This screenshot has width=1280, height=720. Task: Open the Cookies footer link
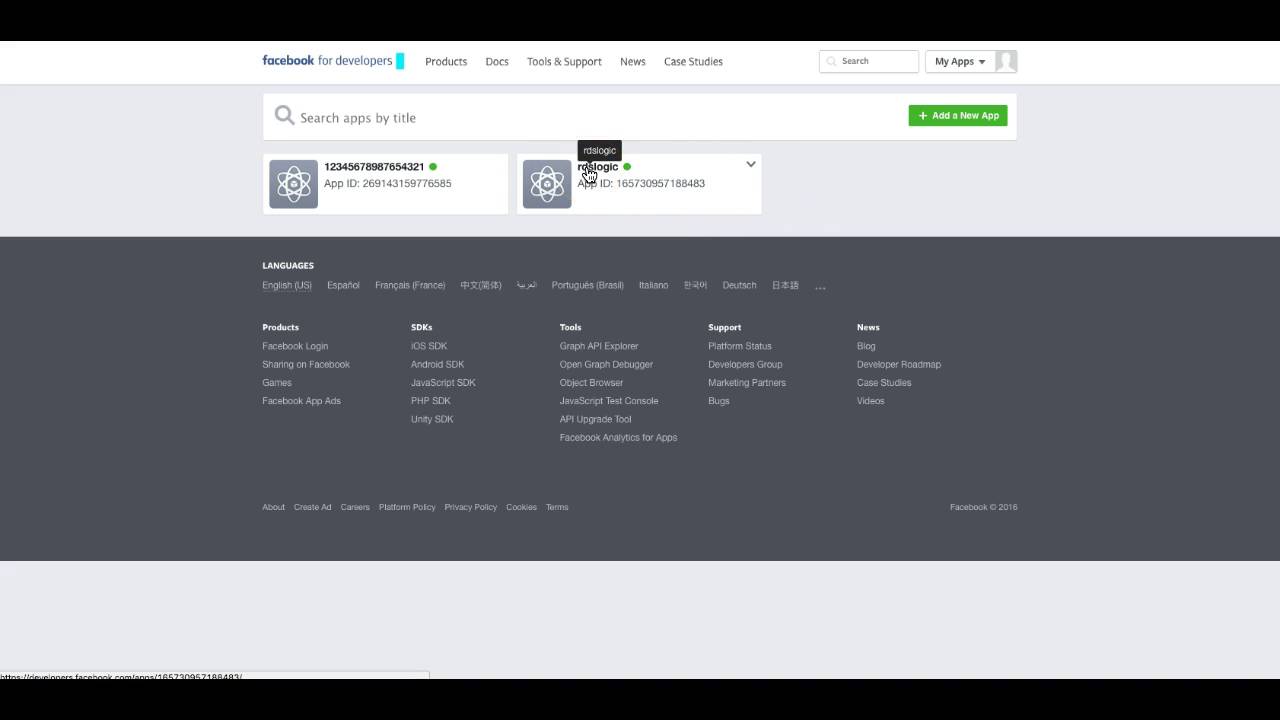coord(521,507)
